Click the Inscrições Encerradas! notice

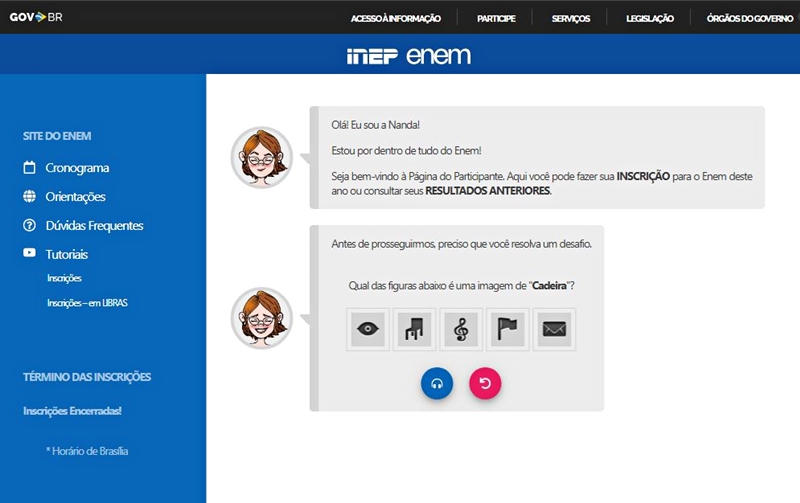72,411
